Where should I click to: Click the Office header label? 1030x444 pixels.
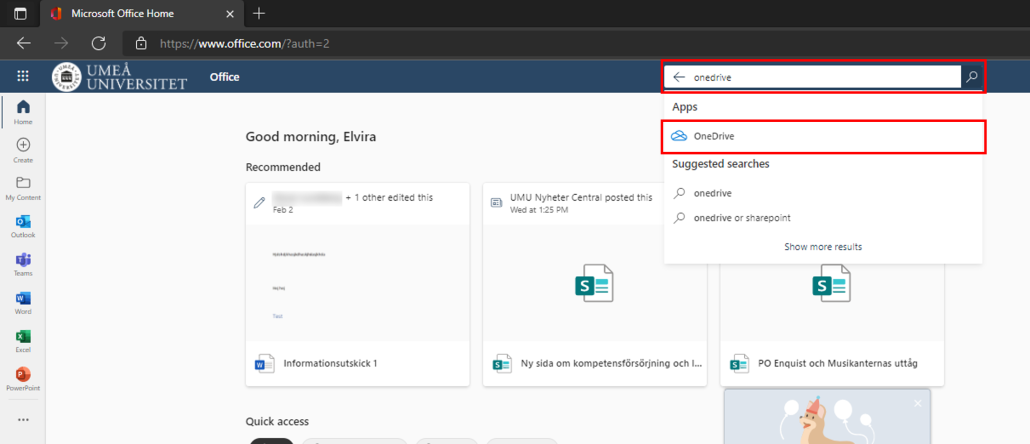(x=225, y=77)
